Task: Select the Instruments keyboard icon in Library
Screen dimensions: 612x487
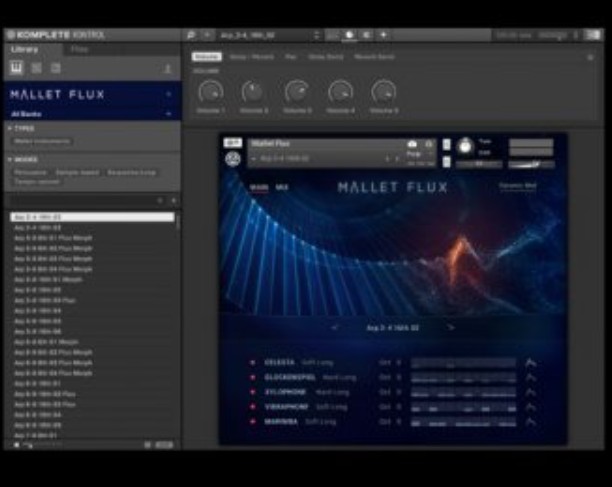Action: (x=16, y=68)
